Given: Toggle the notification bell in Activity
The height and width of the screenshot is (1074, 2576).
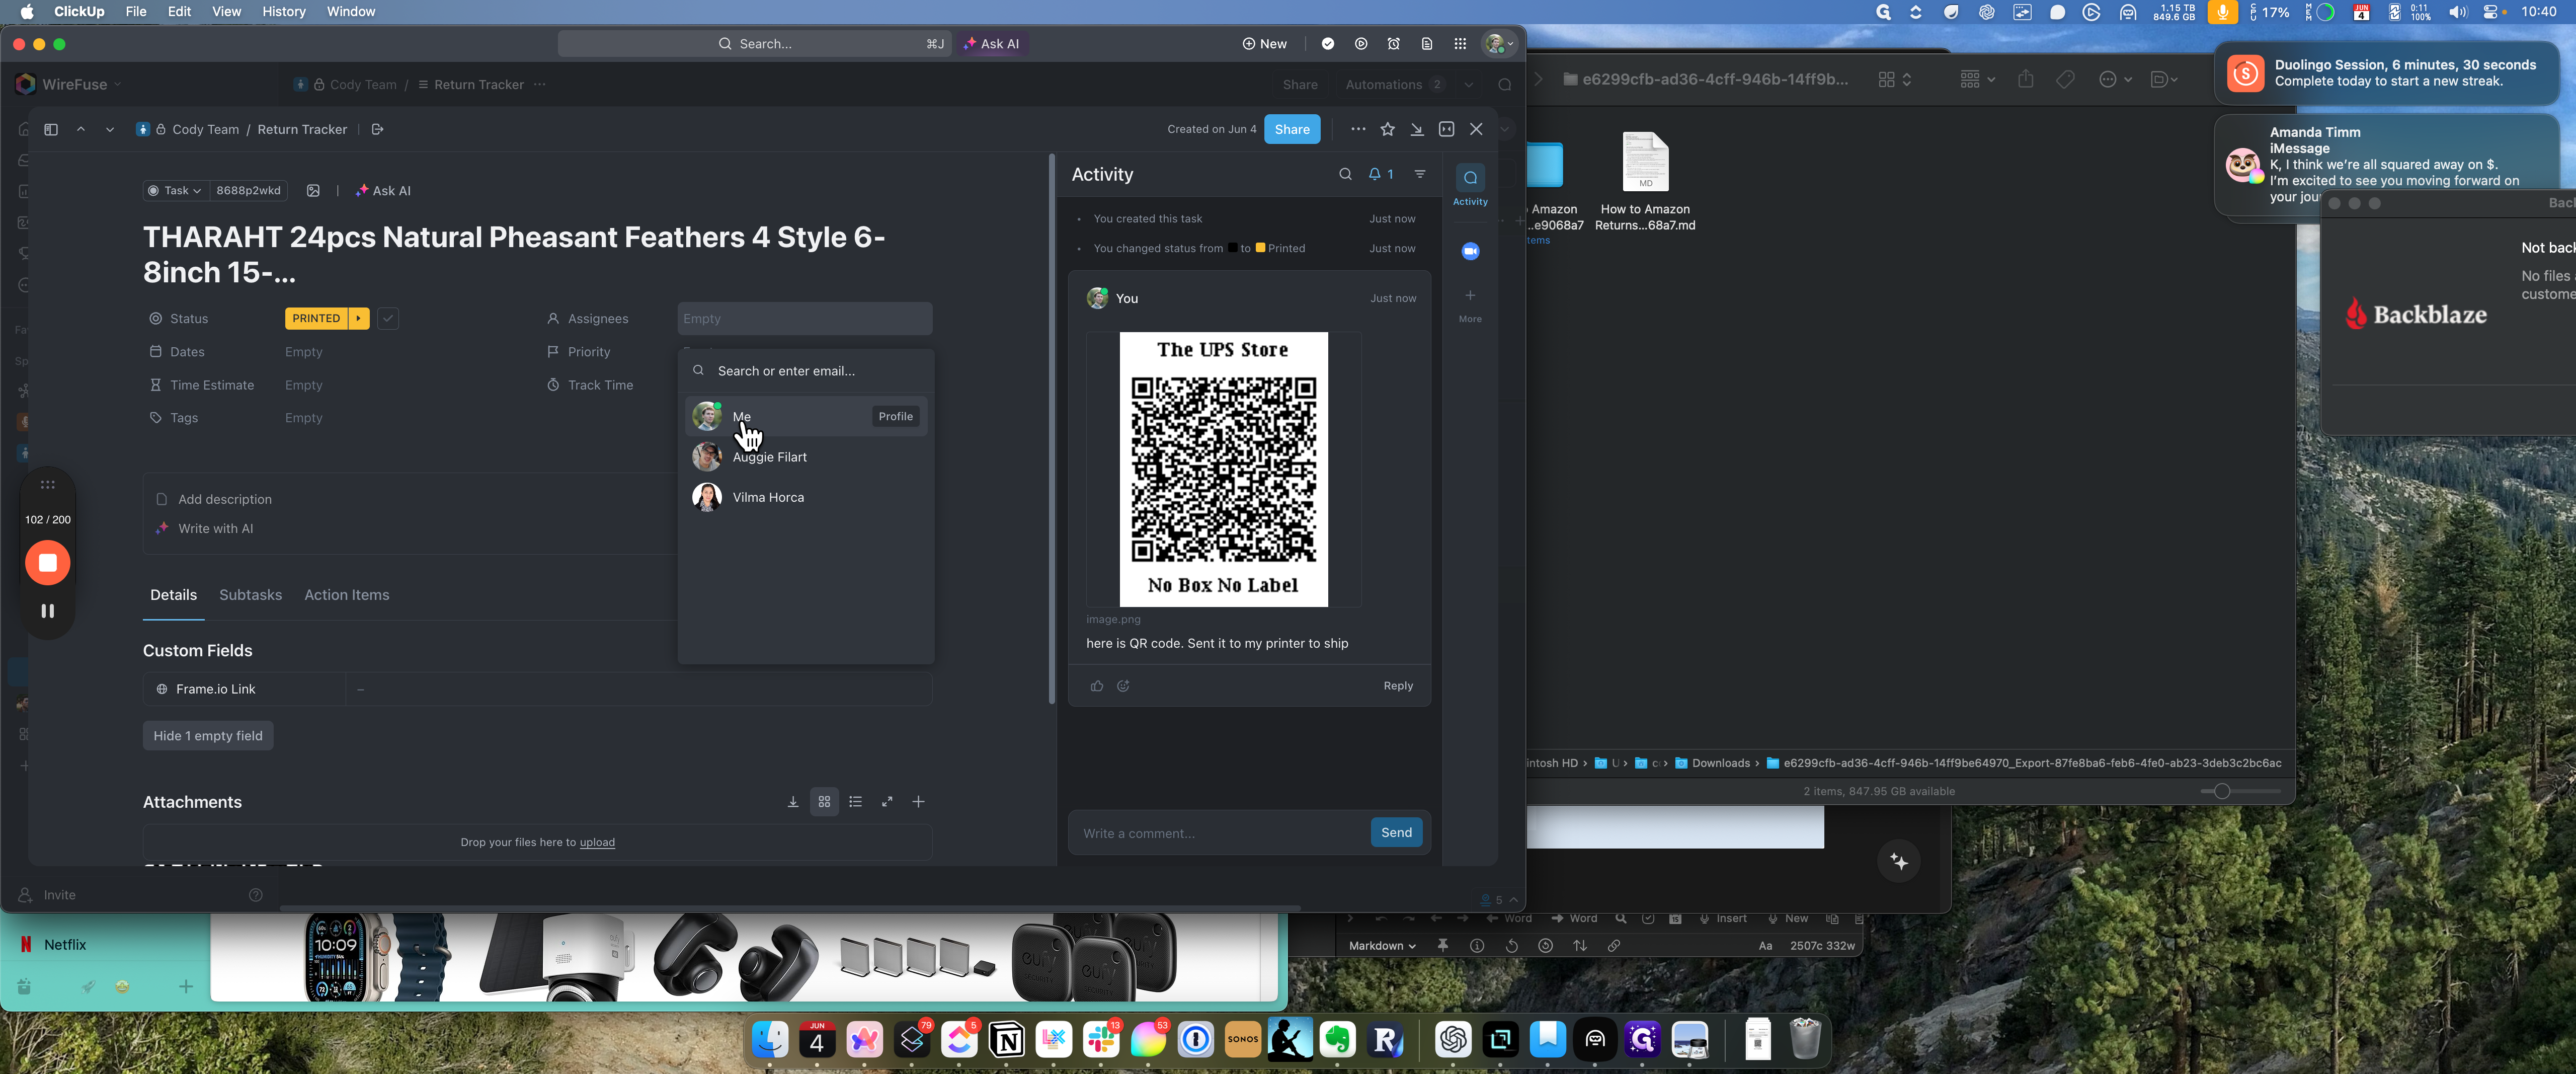Looking at the screenshot, I should click(x=1381, y=174).
